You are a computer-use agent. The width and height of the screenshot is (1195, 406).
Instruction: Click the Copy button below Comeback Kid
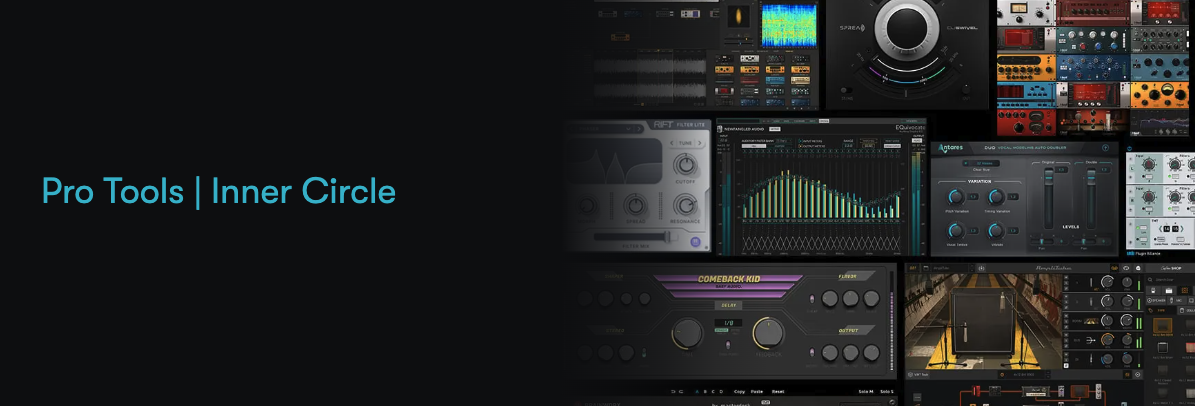(x=739, y=391)
